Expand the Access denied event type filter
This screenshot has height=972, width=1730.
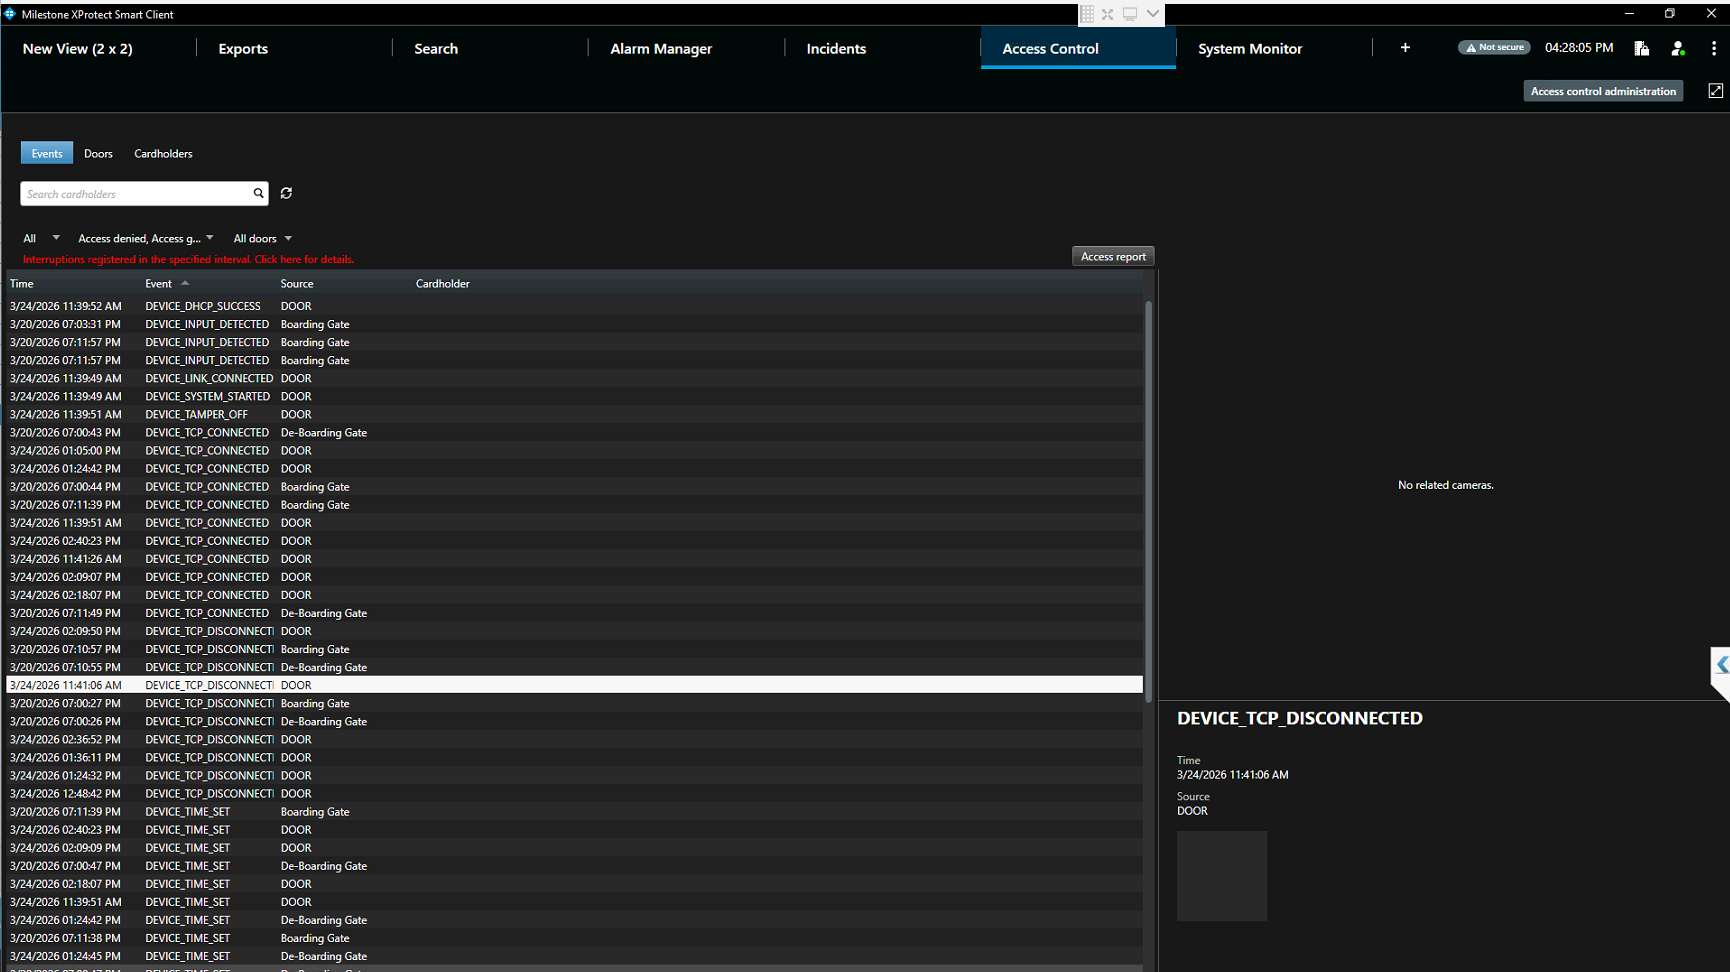145,238
